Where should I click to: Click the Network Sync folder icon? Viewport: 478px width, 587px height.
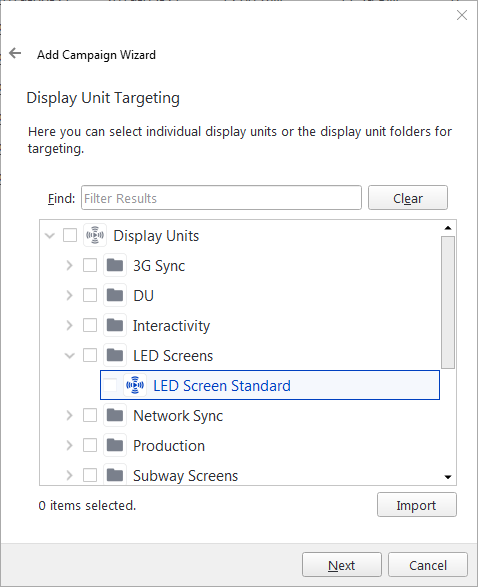(115, 415)
